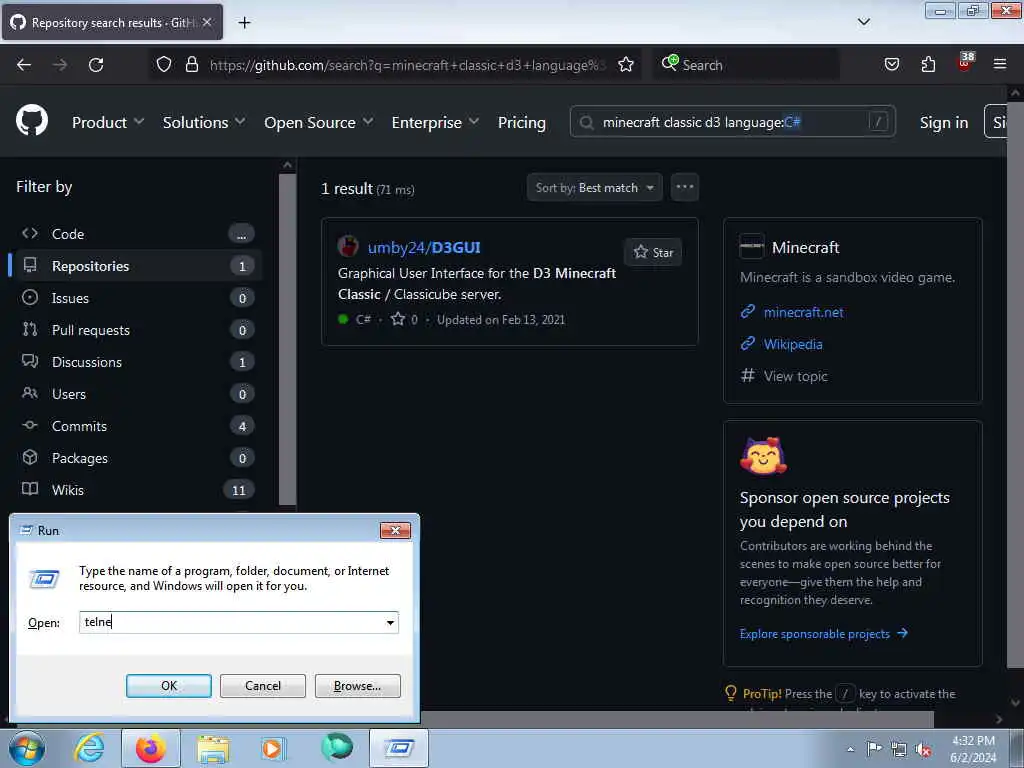Click the Firefox address bar URL
This screenshot has height=768, width=1024.
pyautogui.click(x=407, y=65)
